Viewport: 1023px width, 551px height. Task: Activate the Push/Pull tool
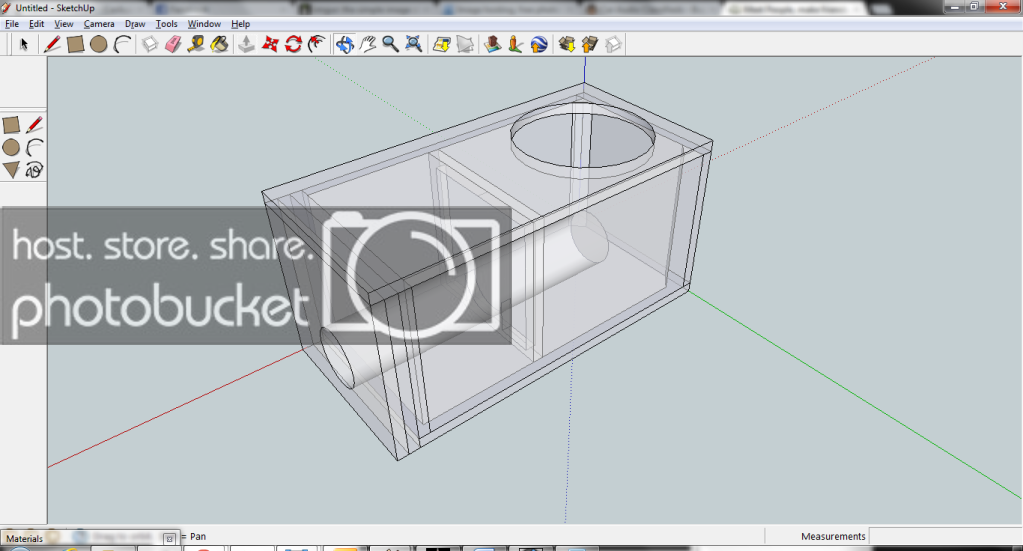pos(246,44)
